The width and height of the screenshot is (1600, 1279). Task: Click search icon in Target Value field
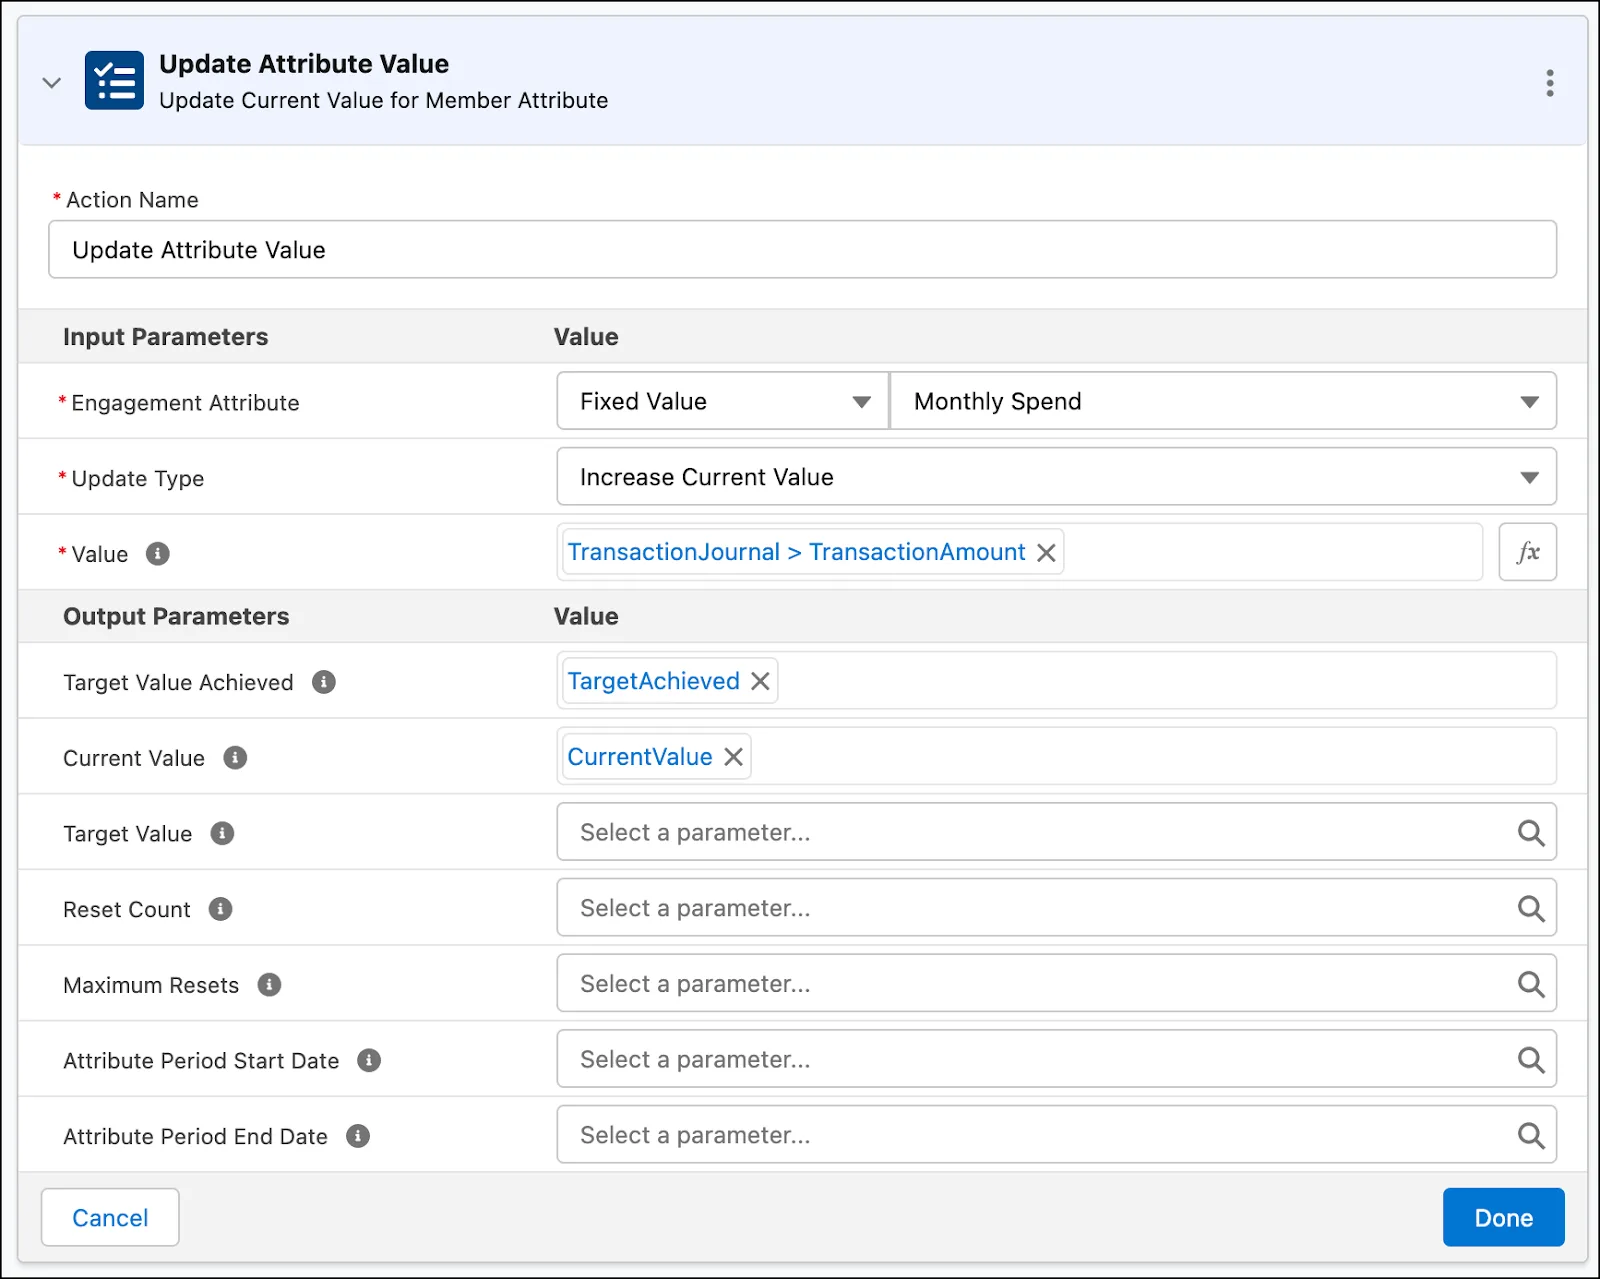pos(1531,833)
